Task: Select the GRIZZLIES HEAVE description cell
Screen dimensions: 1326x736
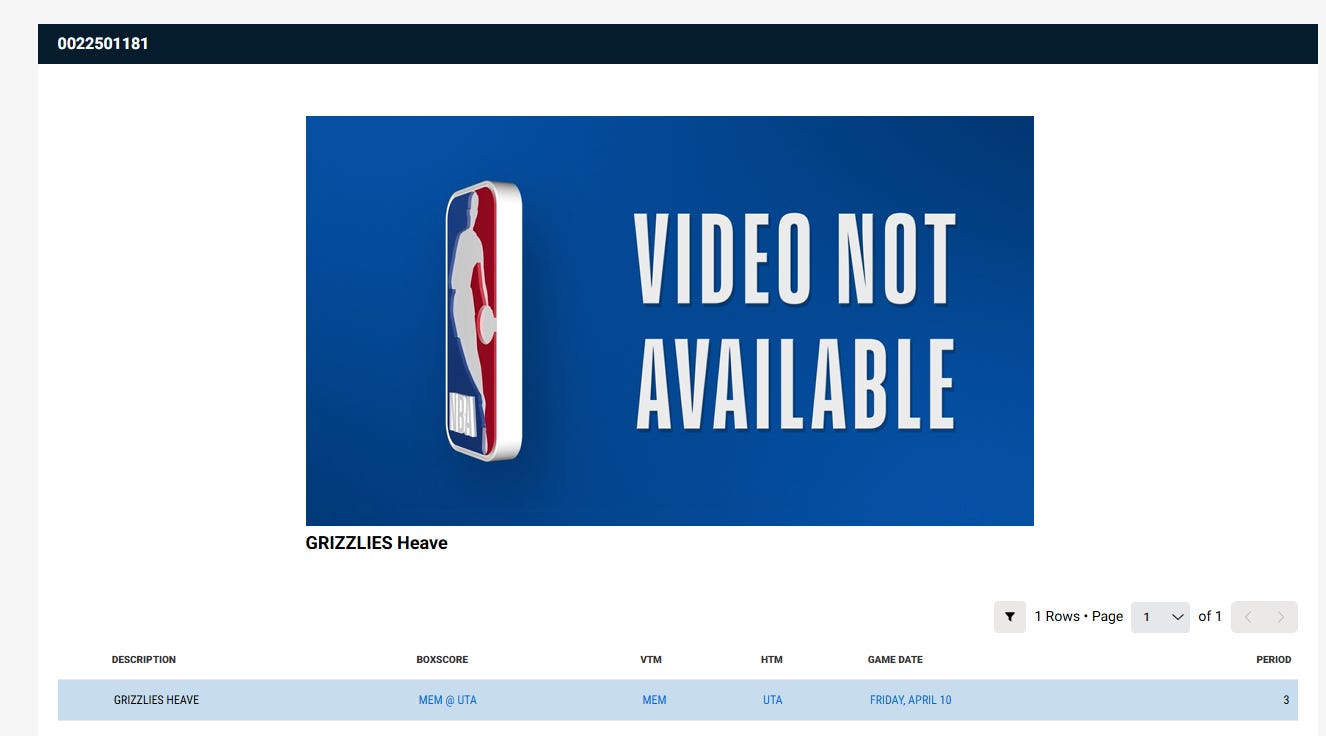Action: tap(156, 700)
